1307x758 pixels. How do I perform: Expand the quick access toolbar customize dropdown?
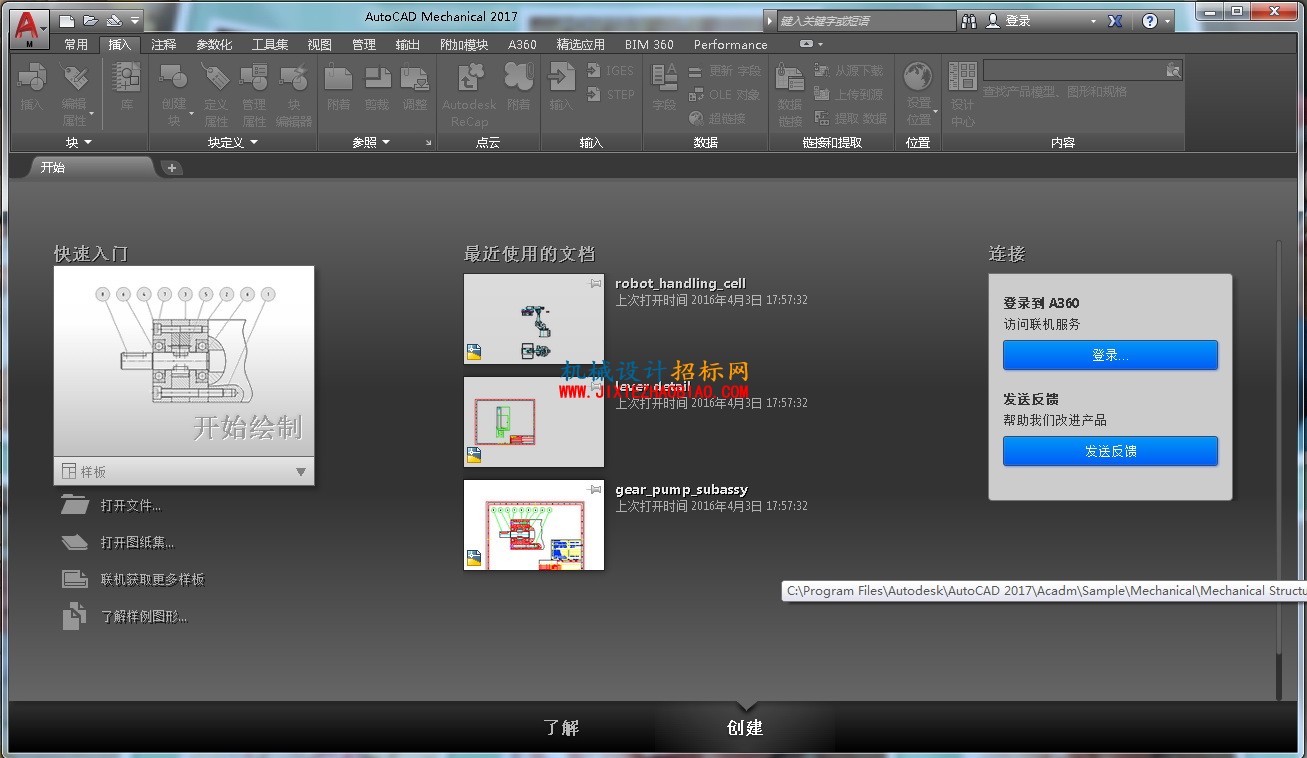135,20
